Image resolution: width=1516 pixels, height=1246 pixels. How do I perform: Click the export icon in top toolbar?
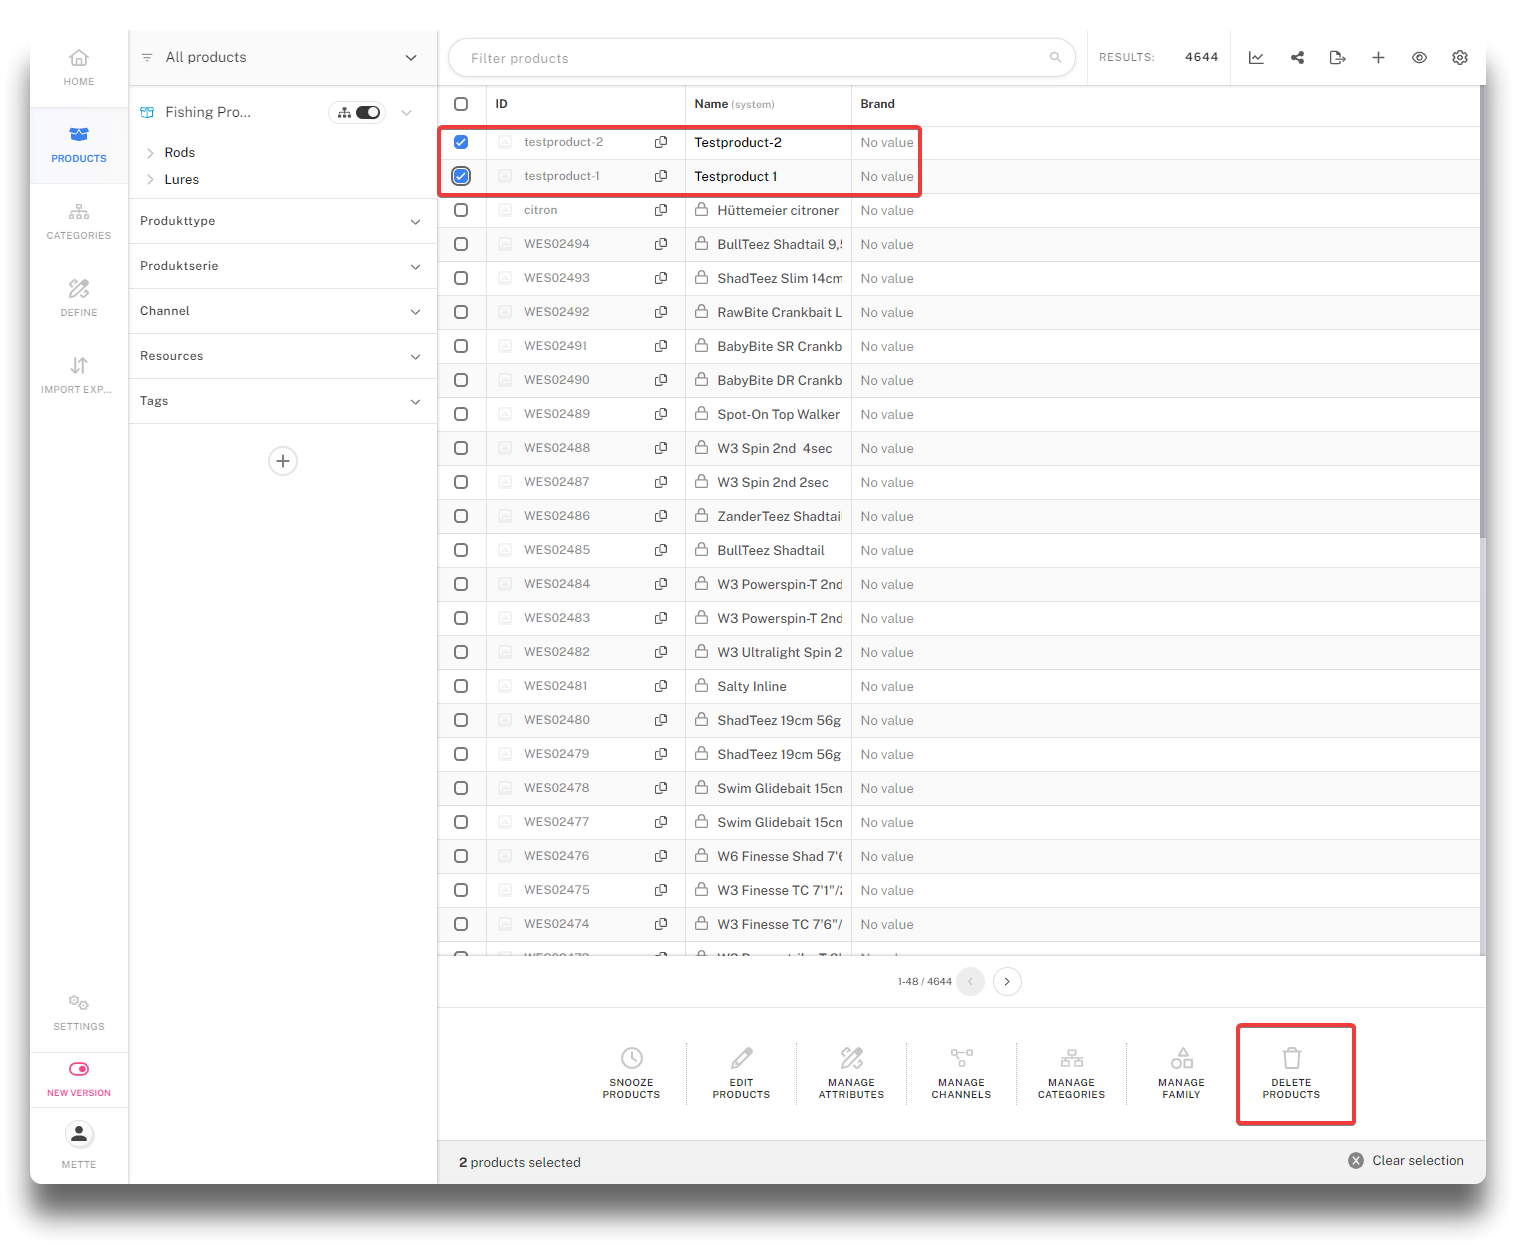(x=1337, y=58)
